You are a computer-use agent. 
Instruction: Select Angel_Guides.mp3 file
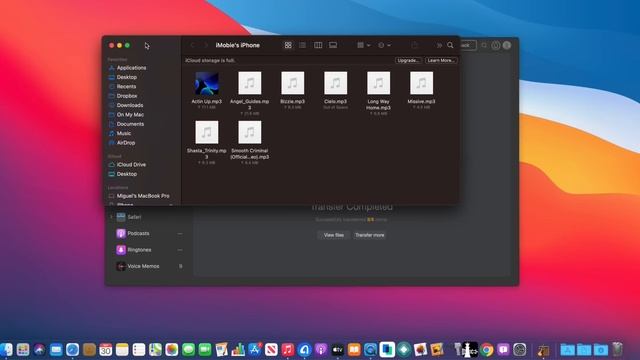point(249,83)
